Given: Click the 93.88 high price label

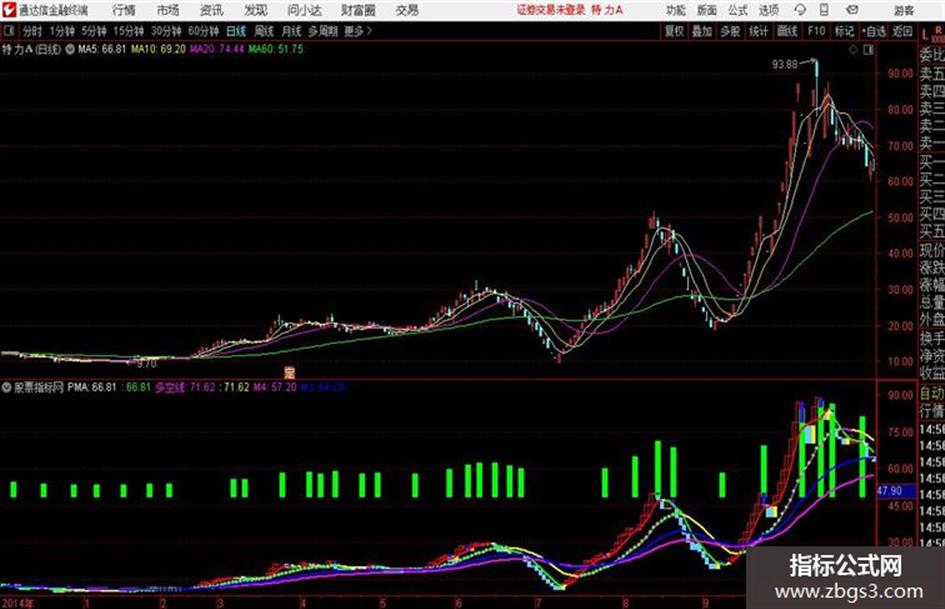Looking at the screenshot, I should (784, 64).
